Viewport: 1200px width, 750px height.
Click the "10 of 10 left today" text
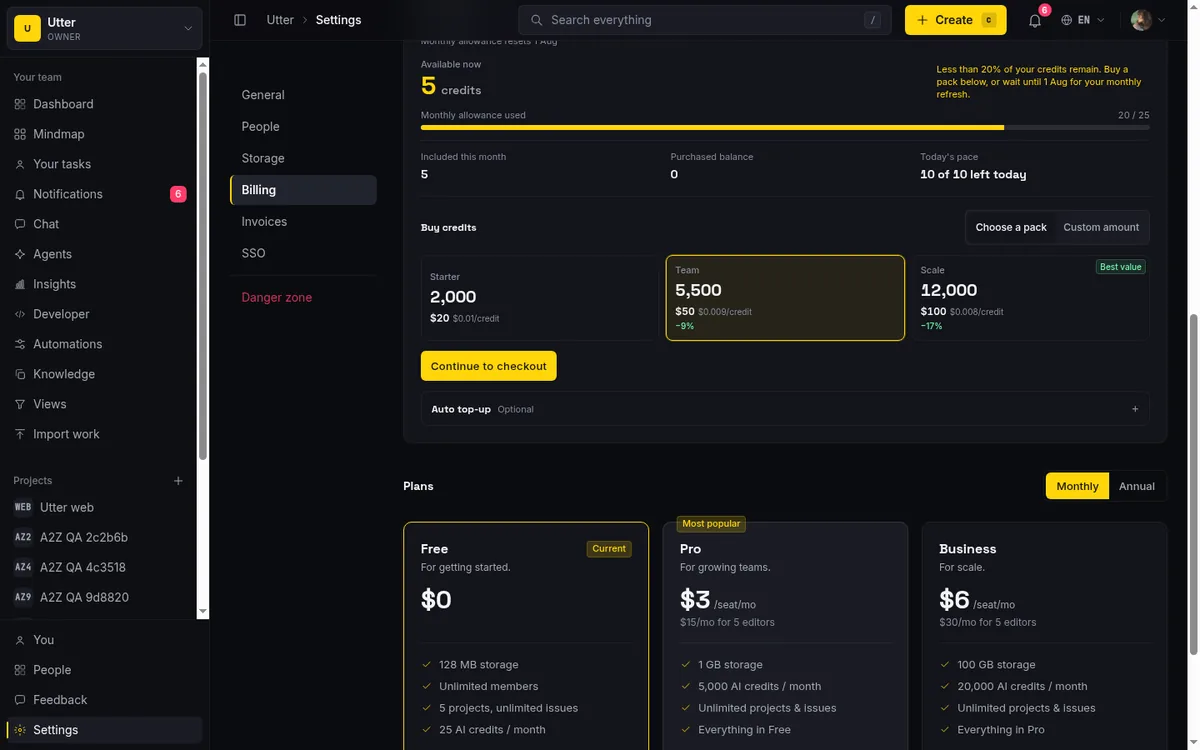pyautogui.click(x=973, y=174)
